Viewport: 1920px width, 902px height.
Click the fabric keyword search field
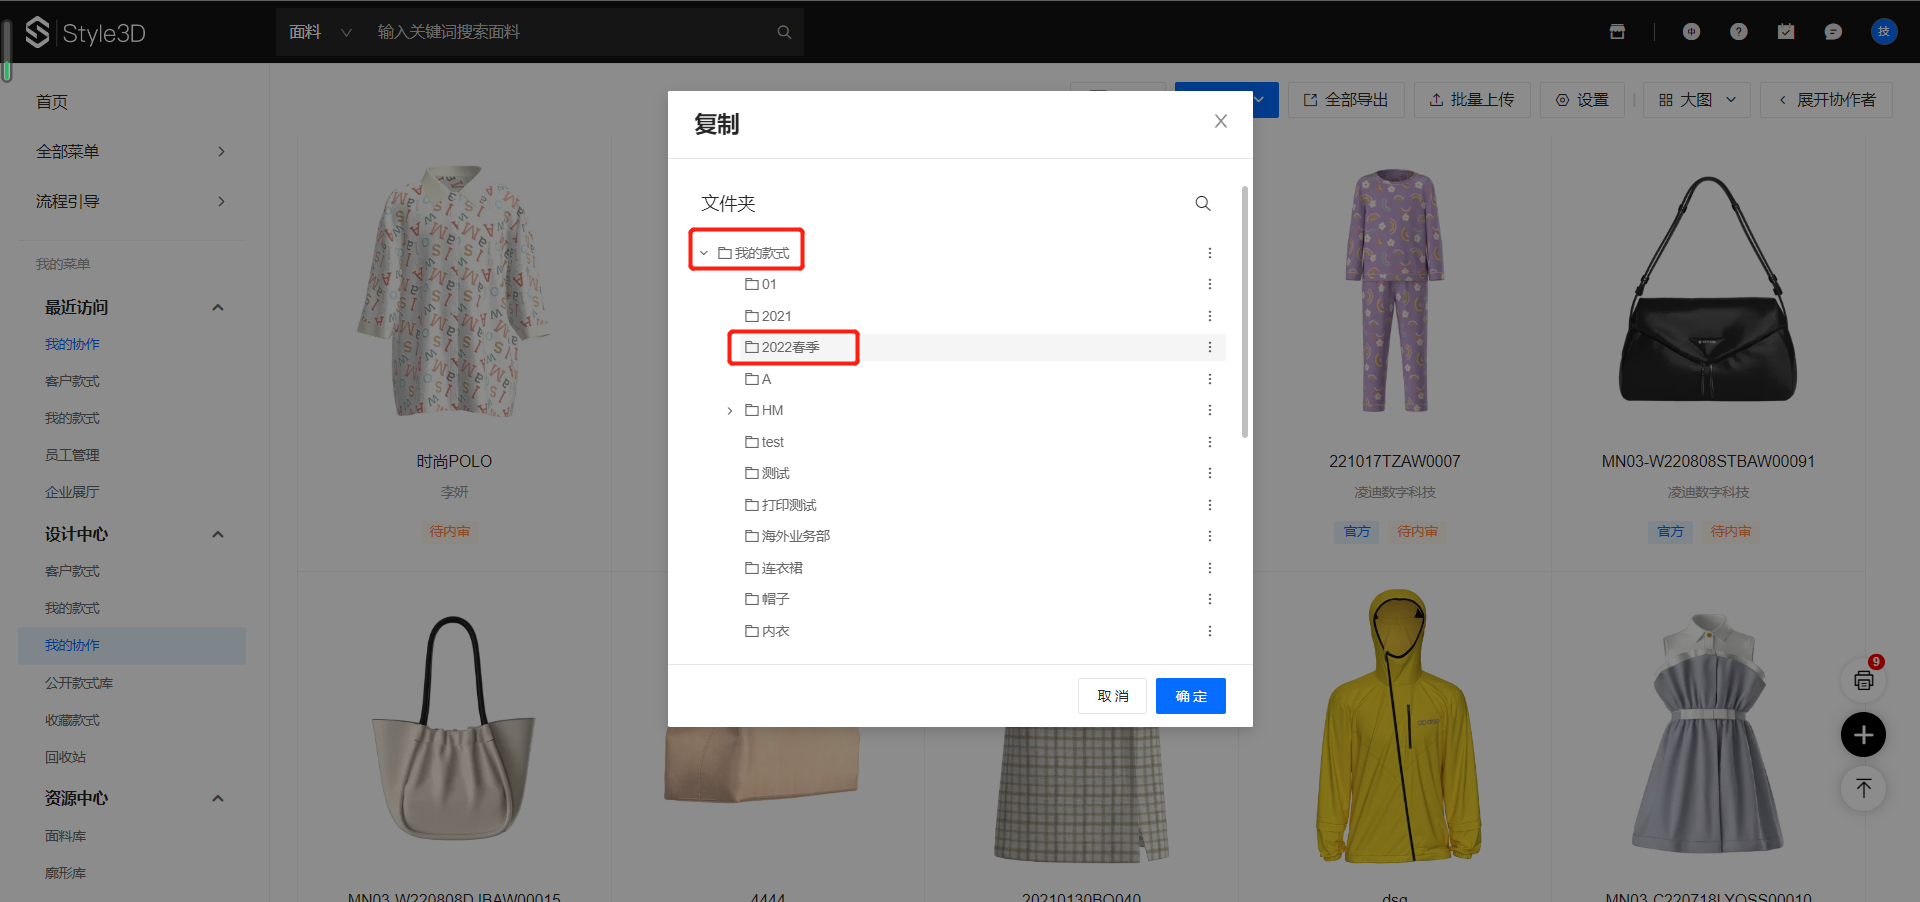tap(570, 32)
